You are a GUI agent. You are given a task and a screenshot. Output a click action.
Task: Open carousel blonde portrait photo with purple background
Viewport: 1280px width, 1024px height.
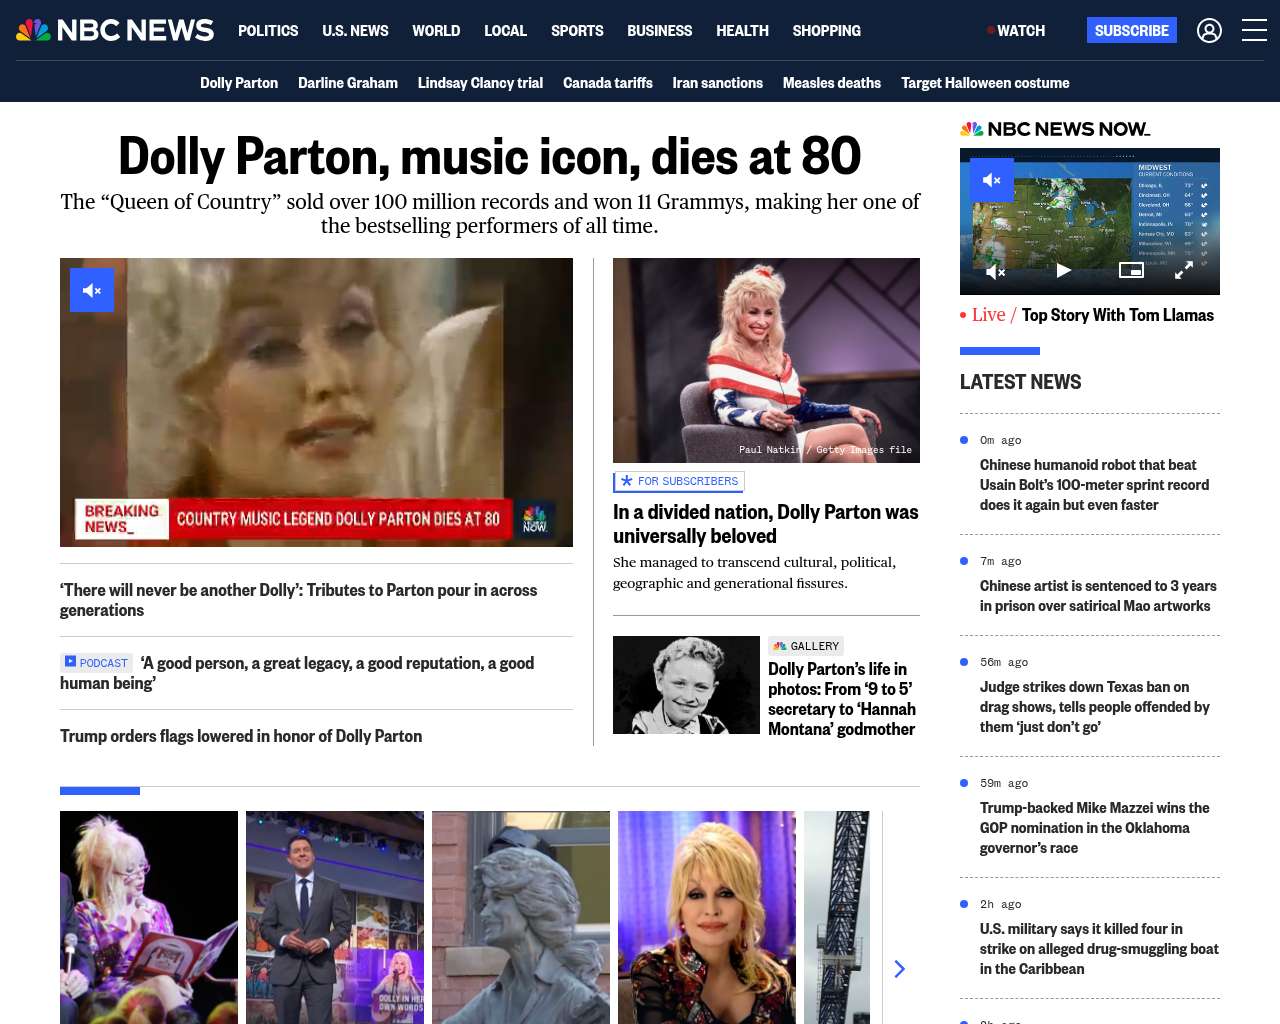pos(707,917)
